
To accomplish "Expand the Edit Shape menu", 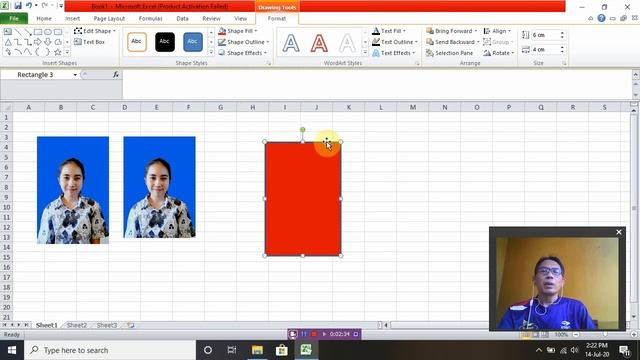I will pos(95,31).
